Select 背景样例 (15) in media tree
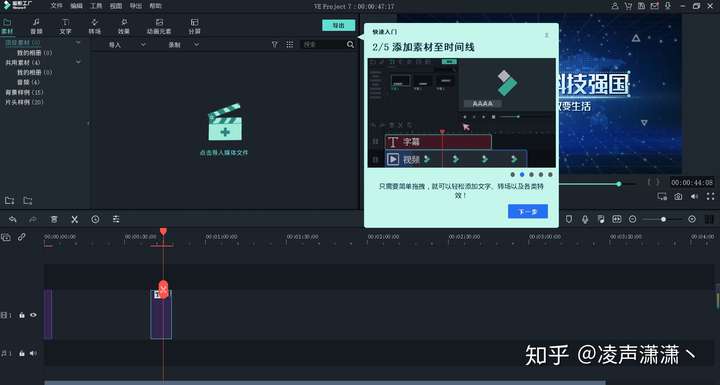Image resolution: width=720 pixels, height=385 pixels. 24,92
